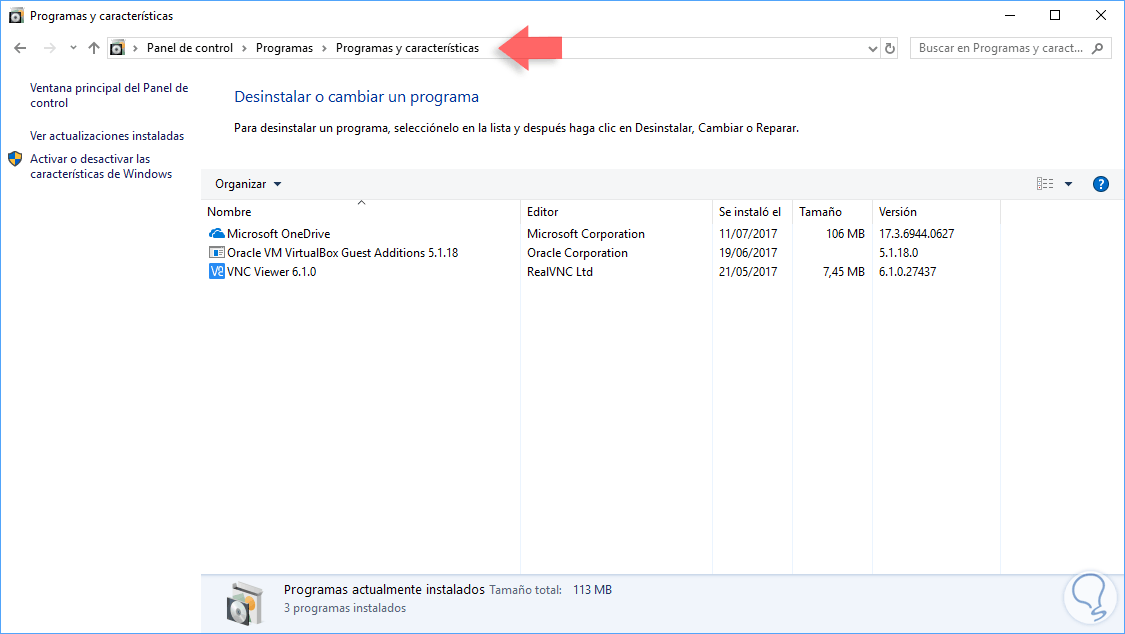The image size is (1125, 634).
Task: Click installed programs icon in details pane
Action: pyautogui.click(x=245, y=604)
